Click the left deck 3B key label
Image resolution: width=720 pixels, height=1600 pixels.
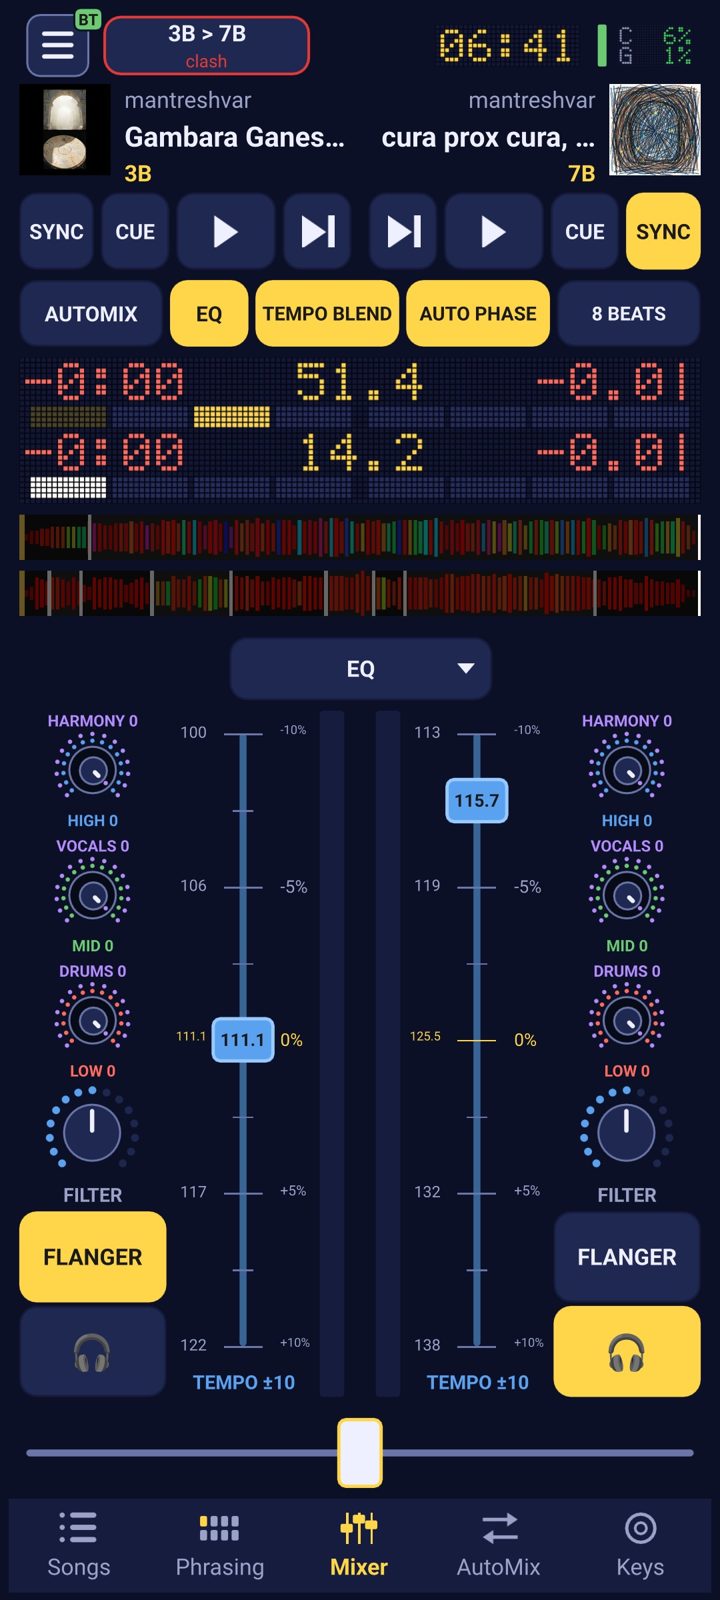(138, 174)
